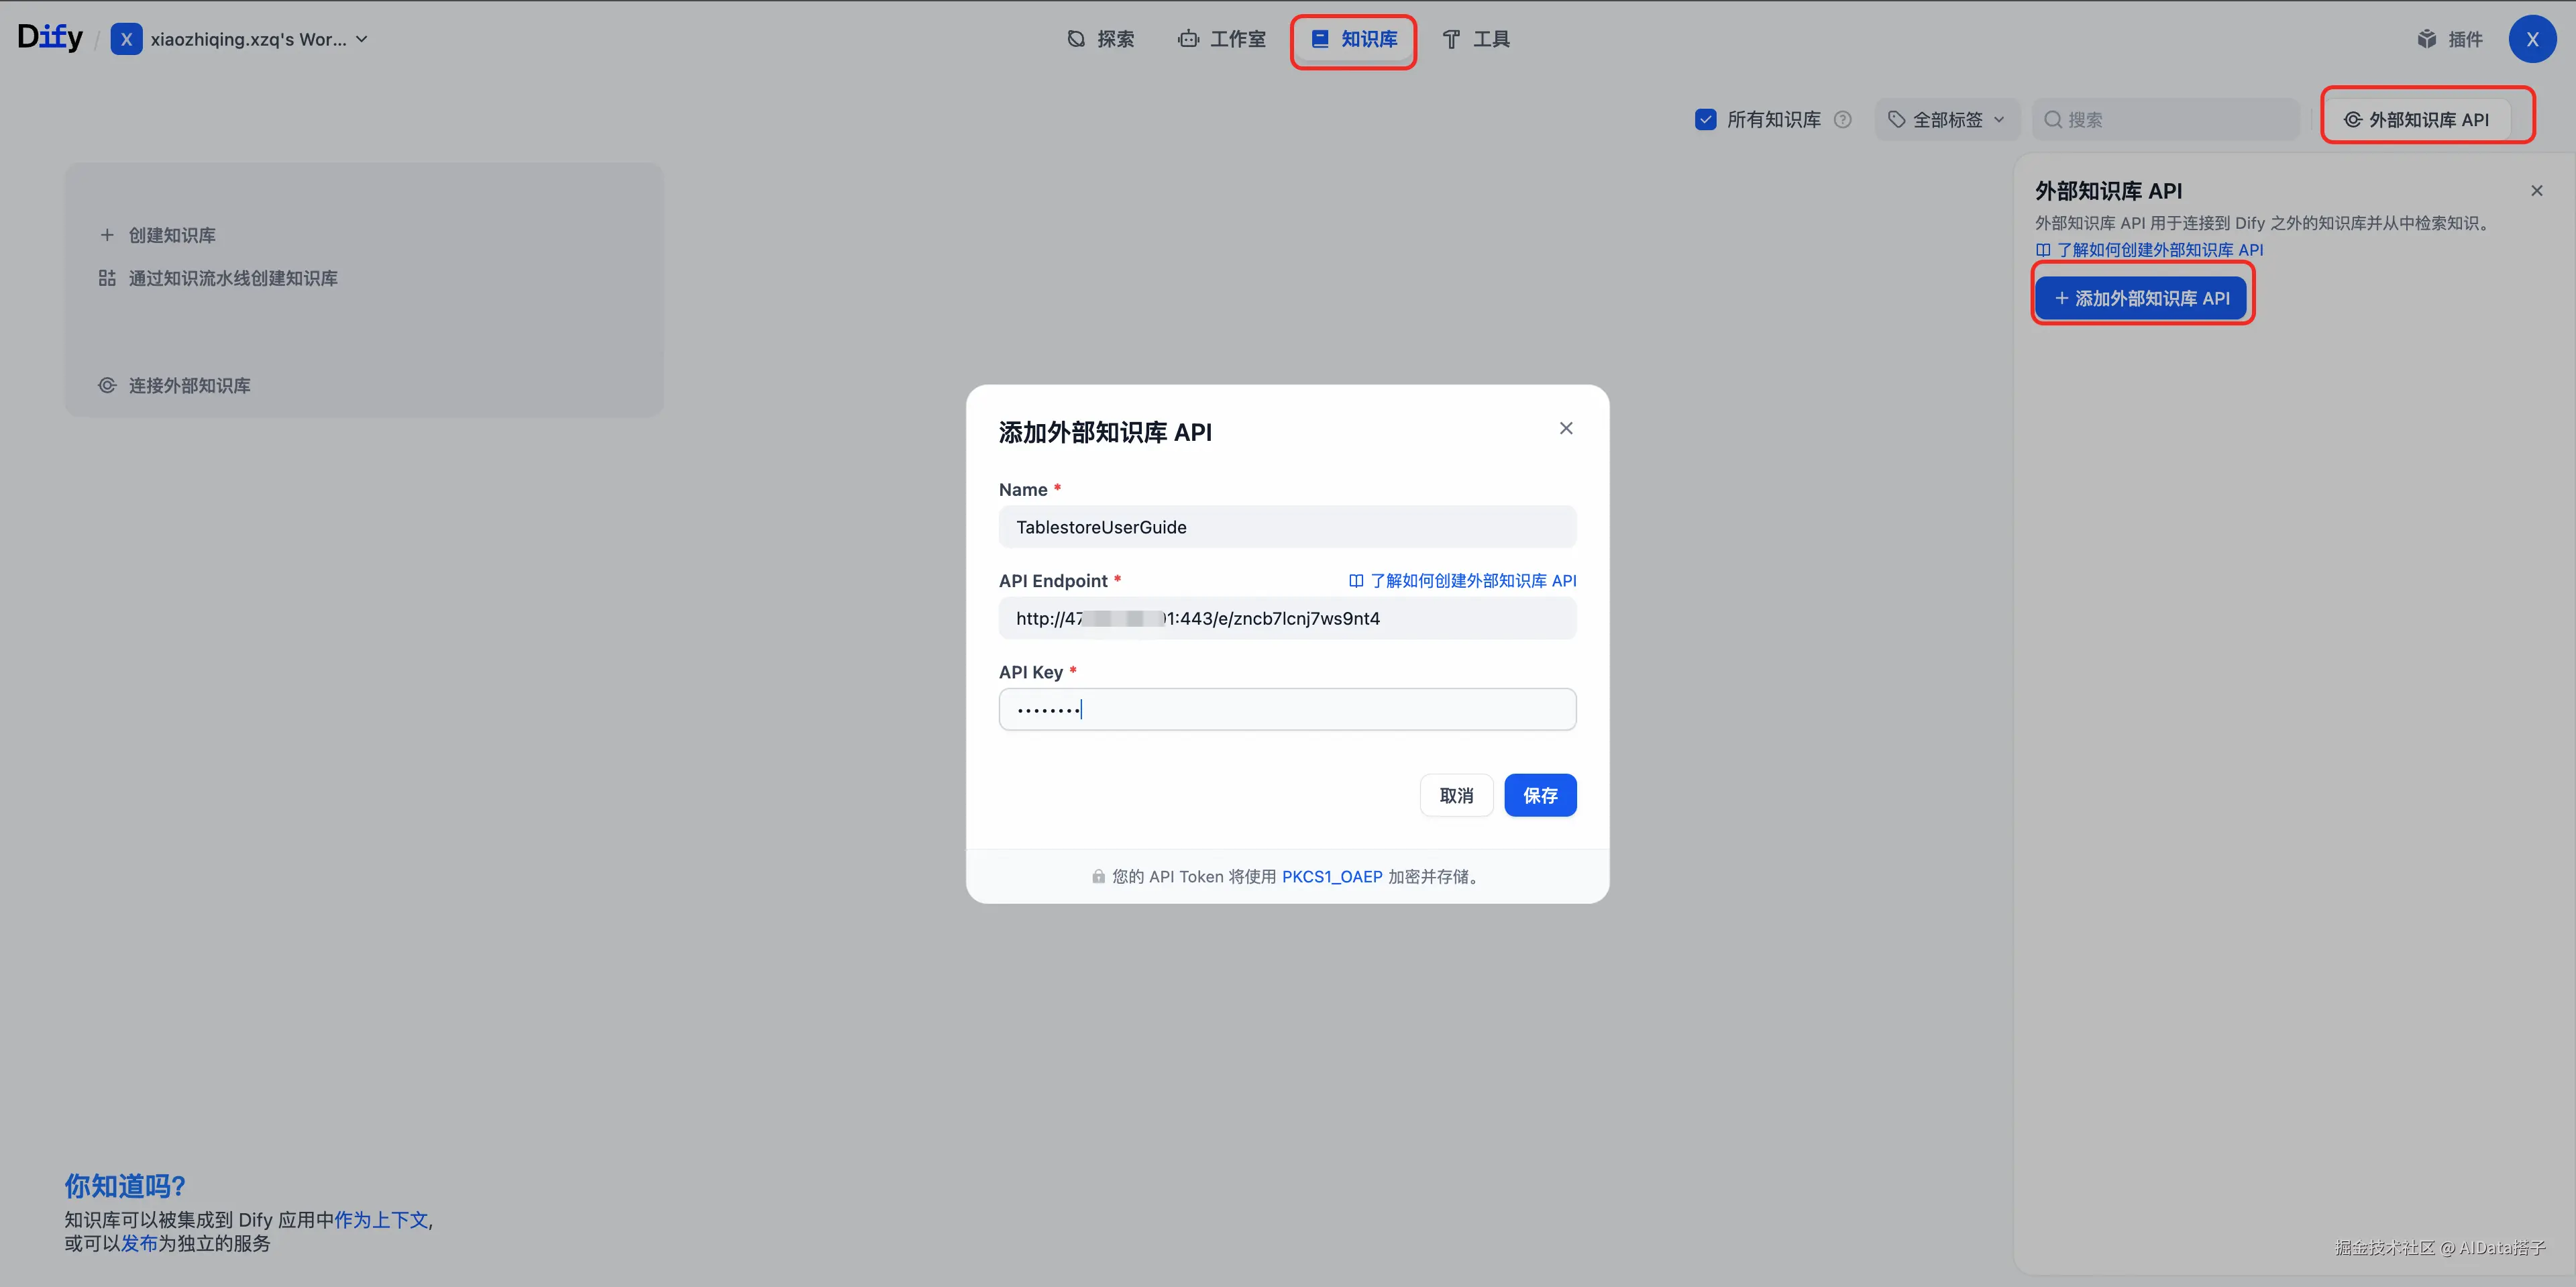Click the 取消 button
This screenshot has width=2576, height=1287.
coord(1456,795)
